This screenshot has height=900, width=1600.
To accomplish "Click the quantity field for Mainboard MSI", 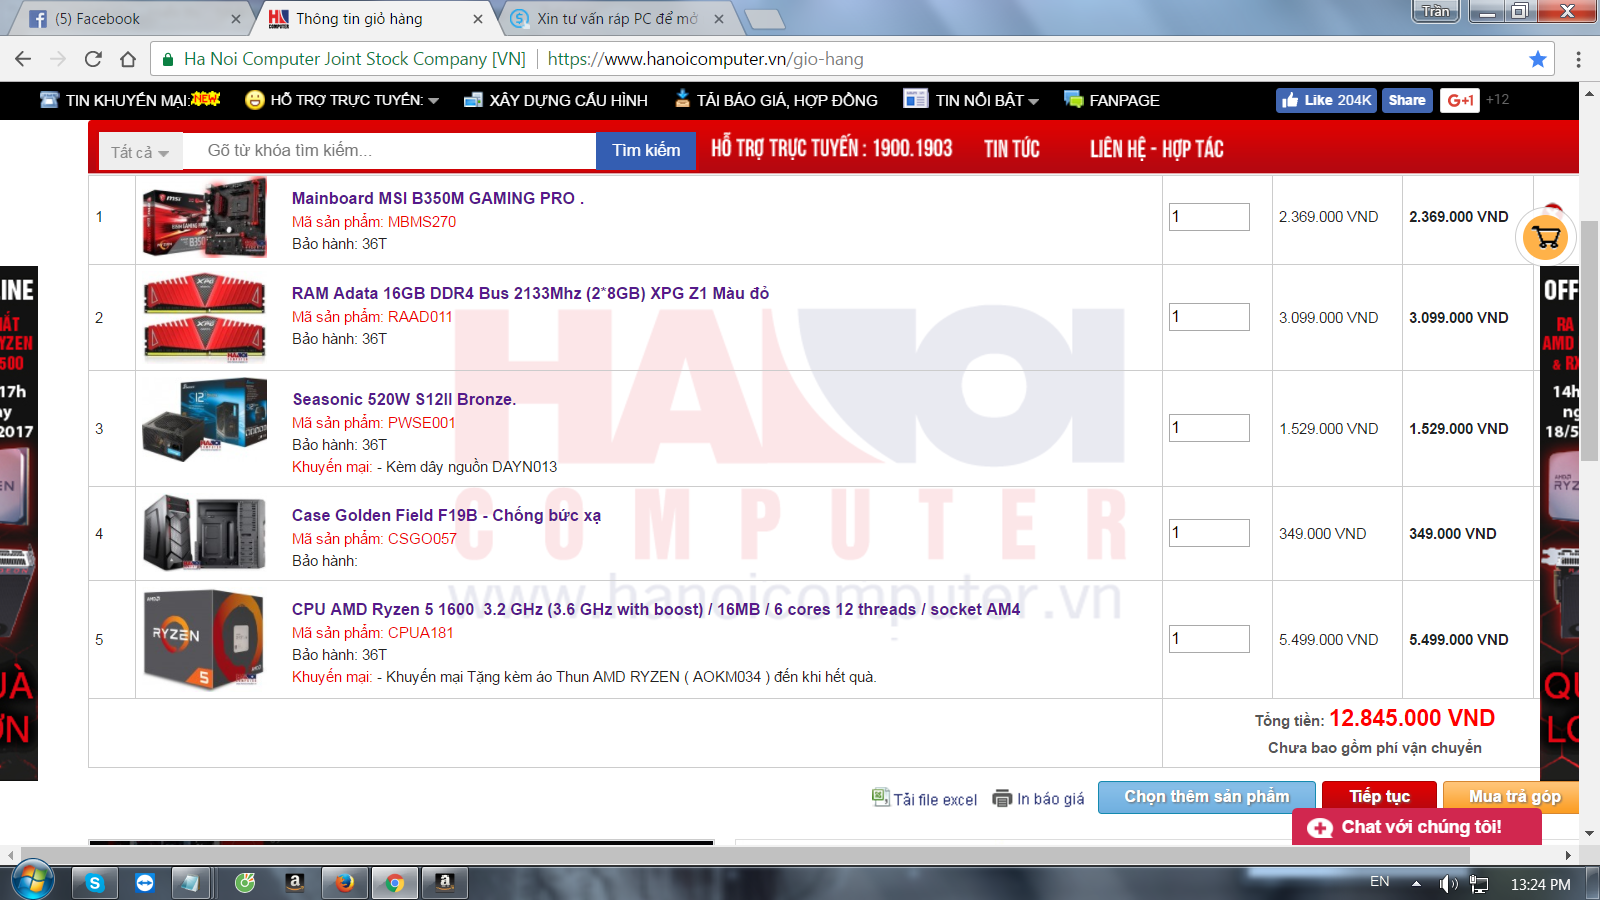I will (x=1209, y=217).
